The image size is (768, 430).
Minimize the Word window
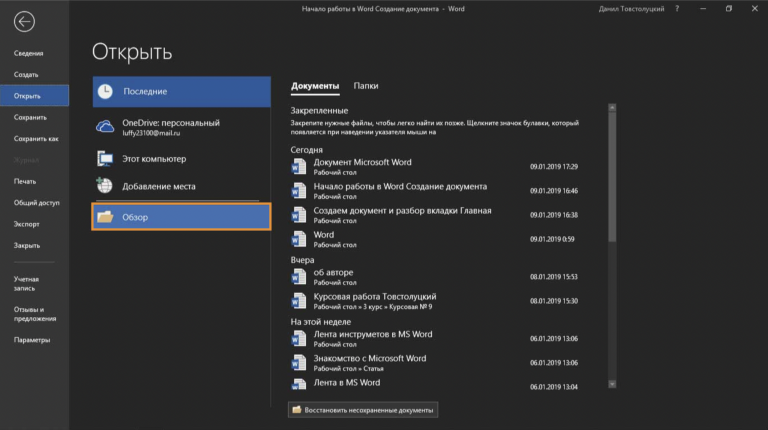(703, 9)
